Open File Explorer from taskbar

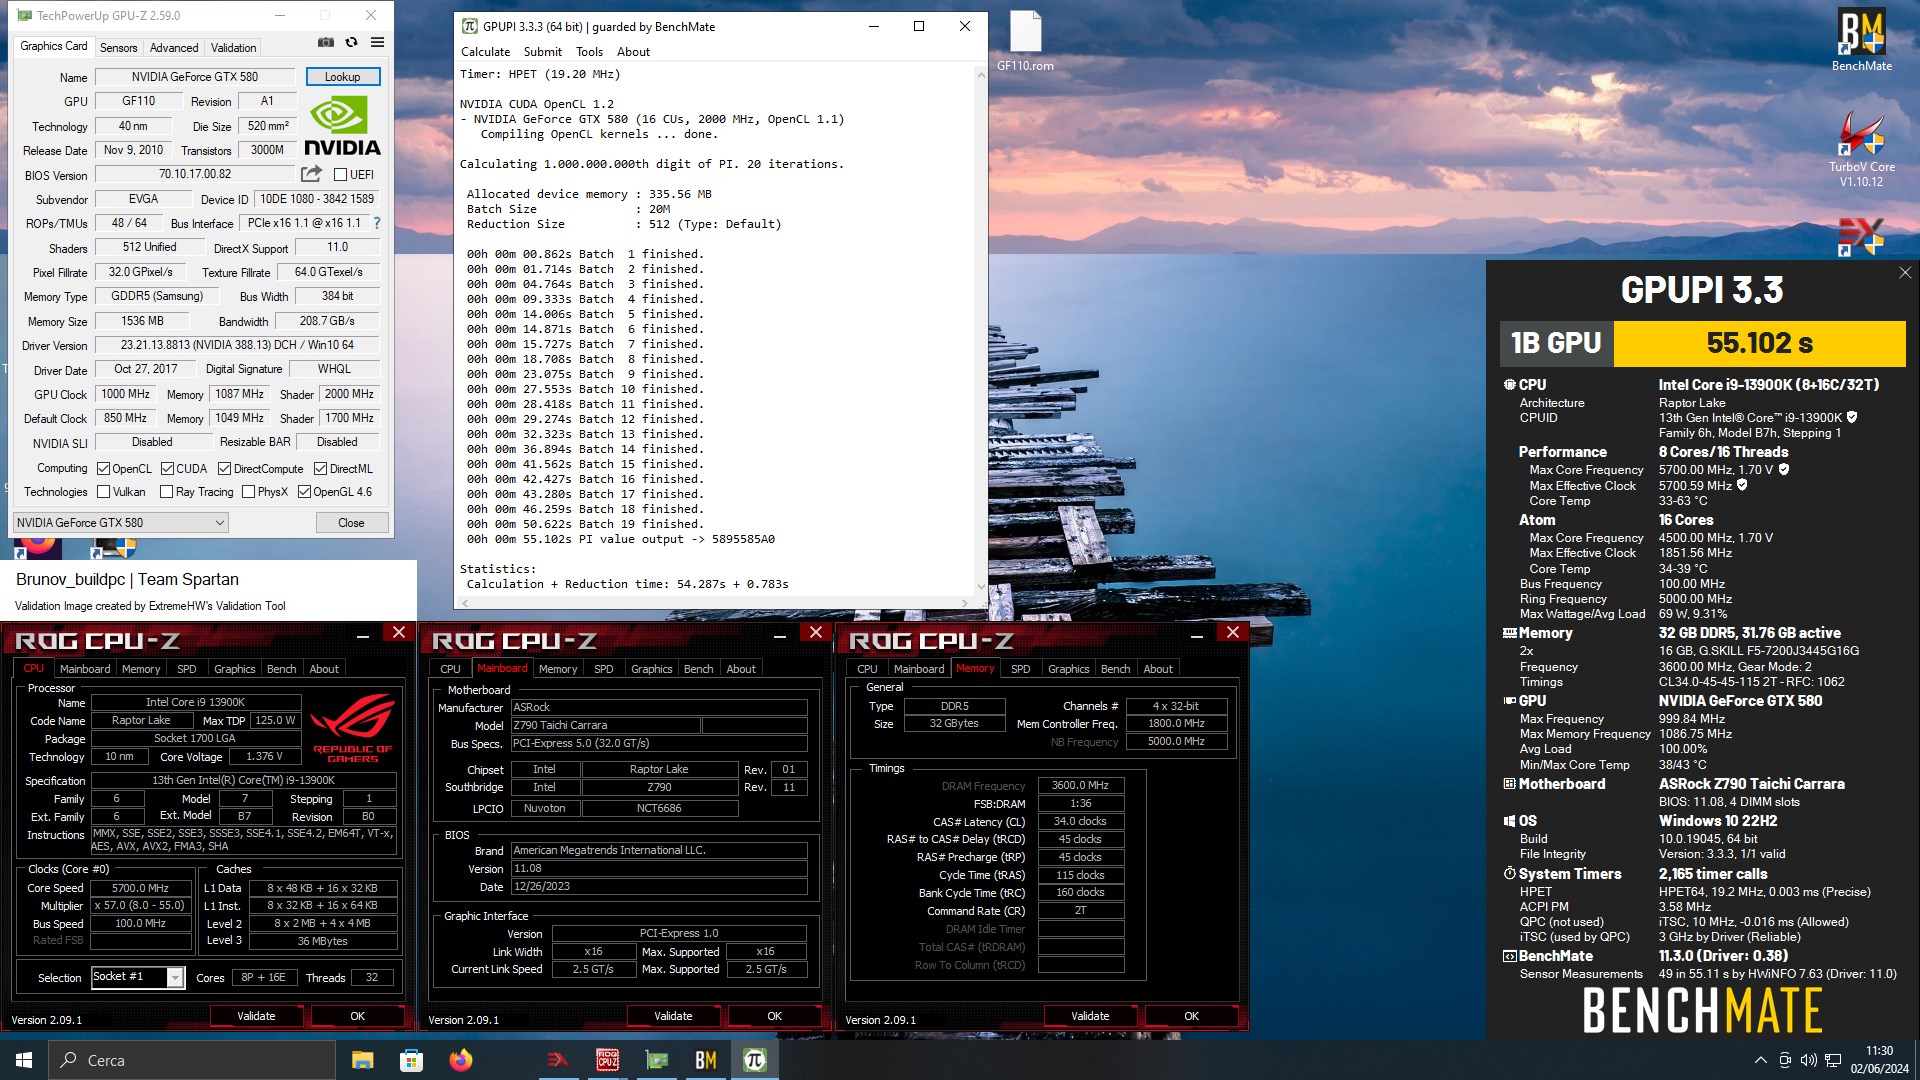pyautogui.click(x=362, y=1060)
